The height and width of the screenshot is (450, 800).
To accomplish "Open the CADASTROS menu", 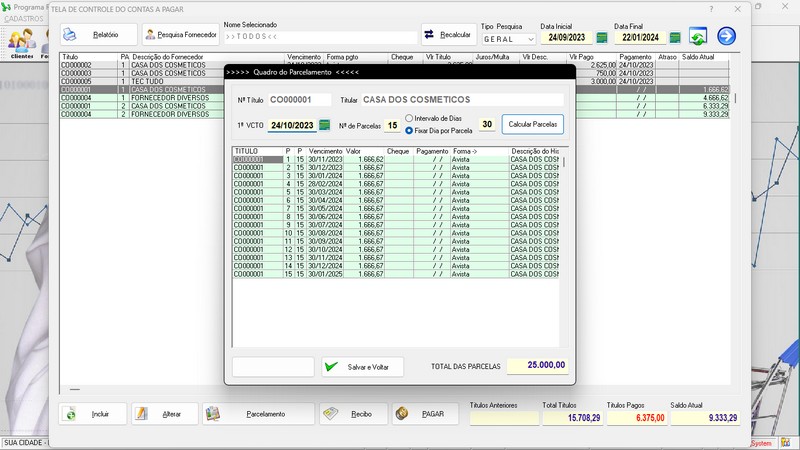I will point(23,19).
